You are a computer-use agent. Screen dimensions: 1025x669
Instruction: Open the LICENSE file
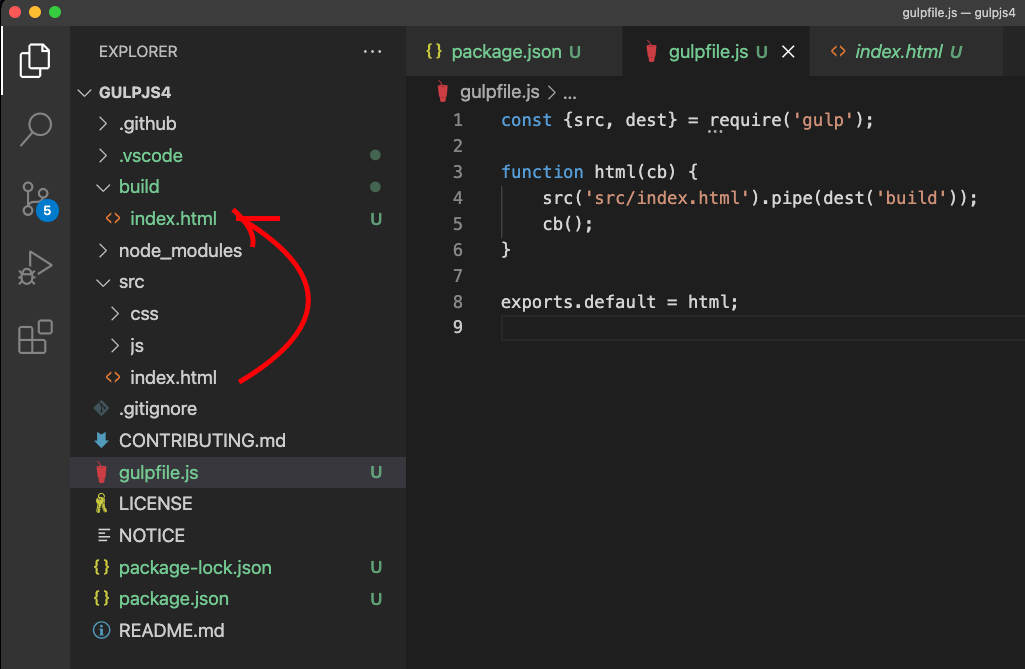tap(238, 504)
